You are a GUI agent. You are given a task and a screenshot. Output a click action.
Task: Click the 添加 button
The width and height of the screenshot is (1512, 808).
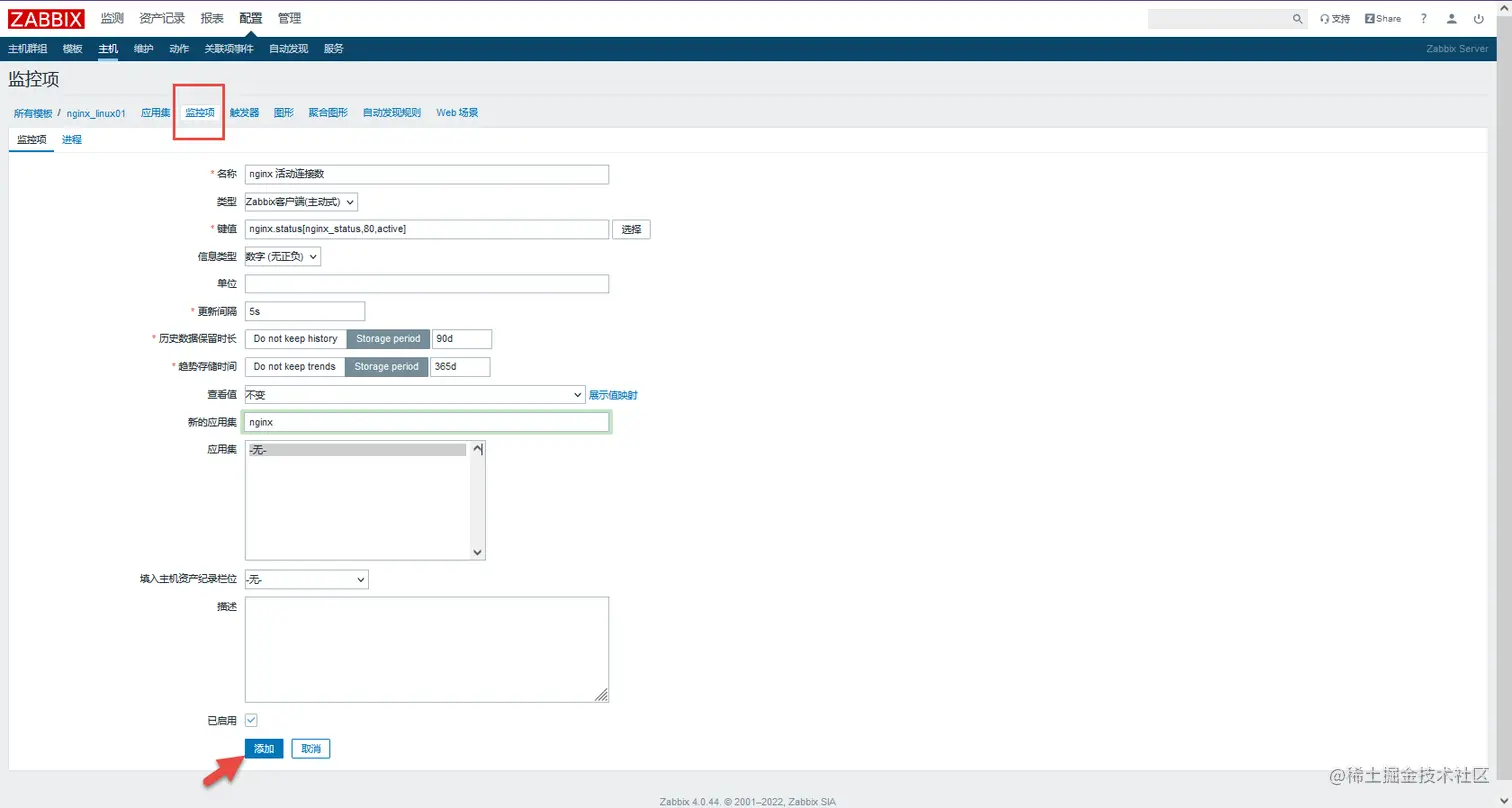[264, 749]
